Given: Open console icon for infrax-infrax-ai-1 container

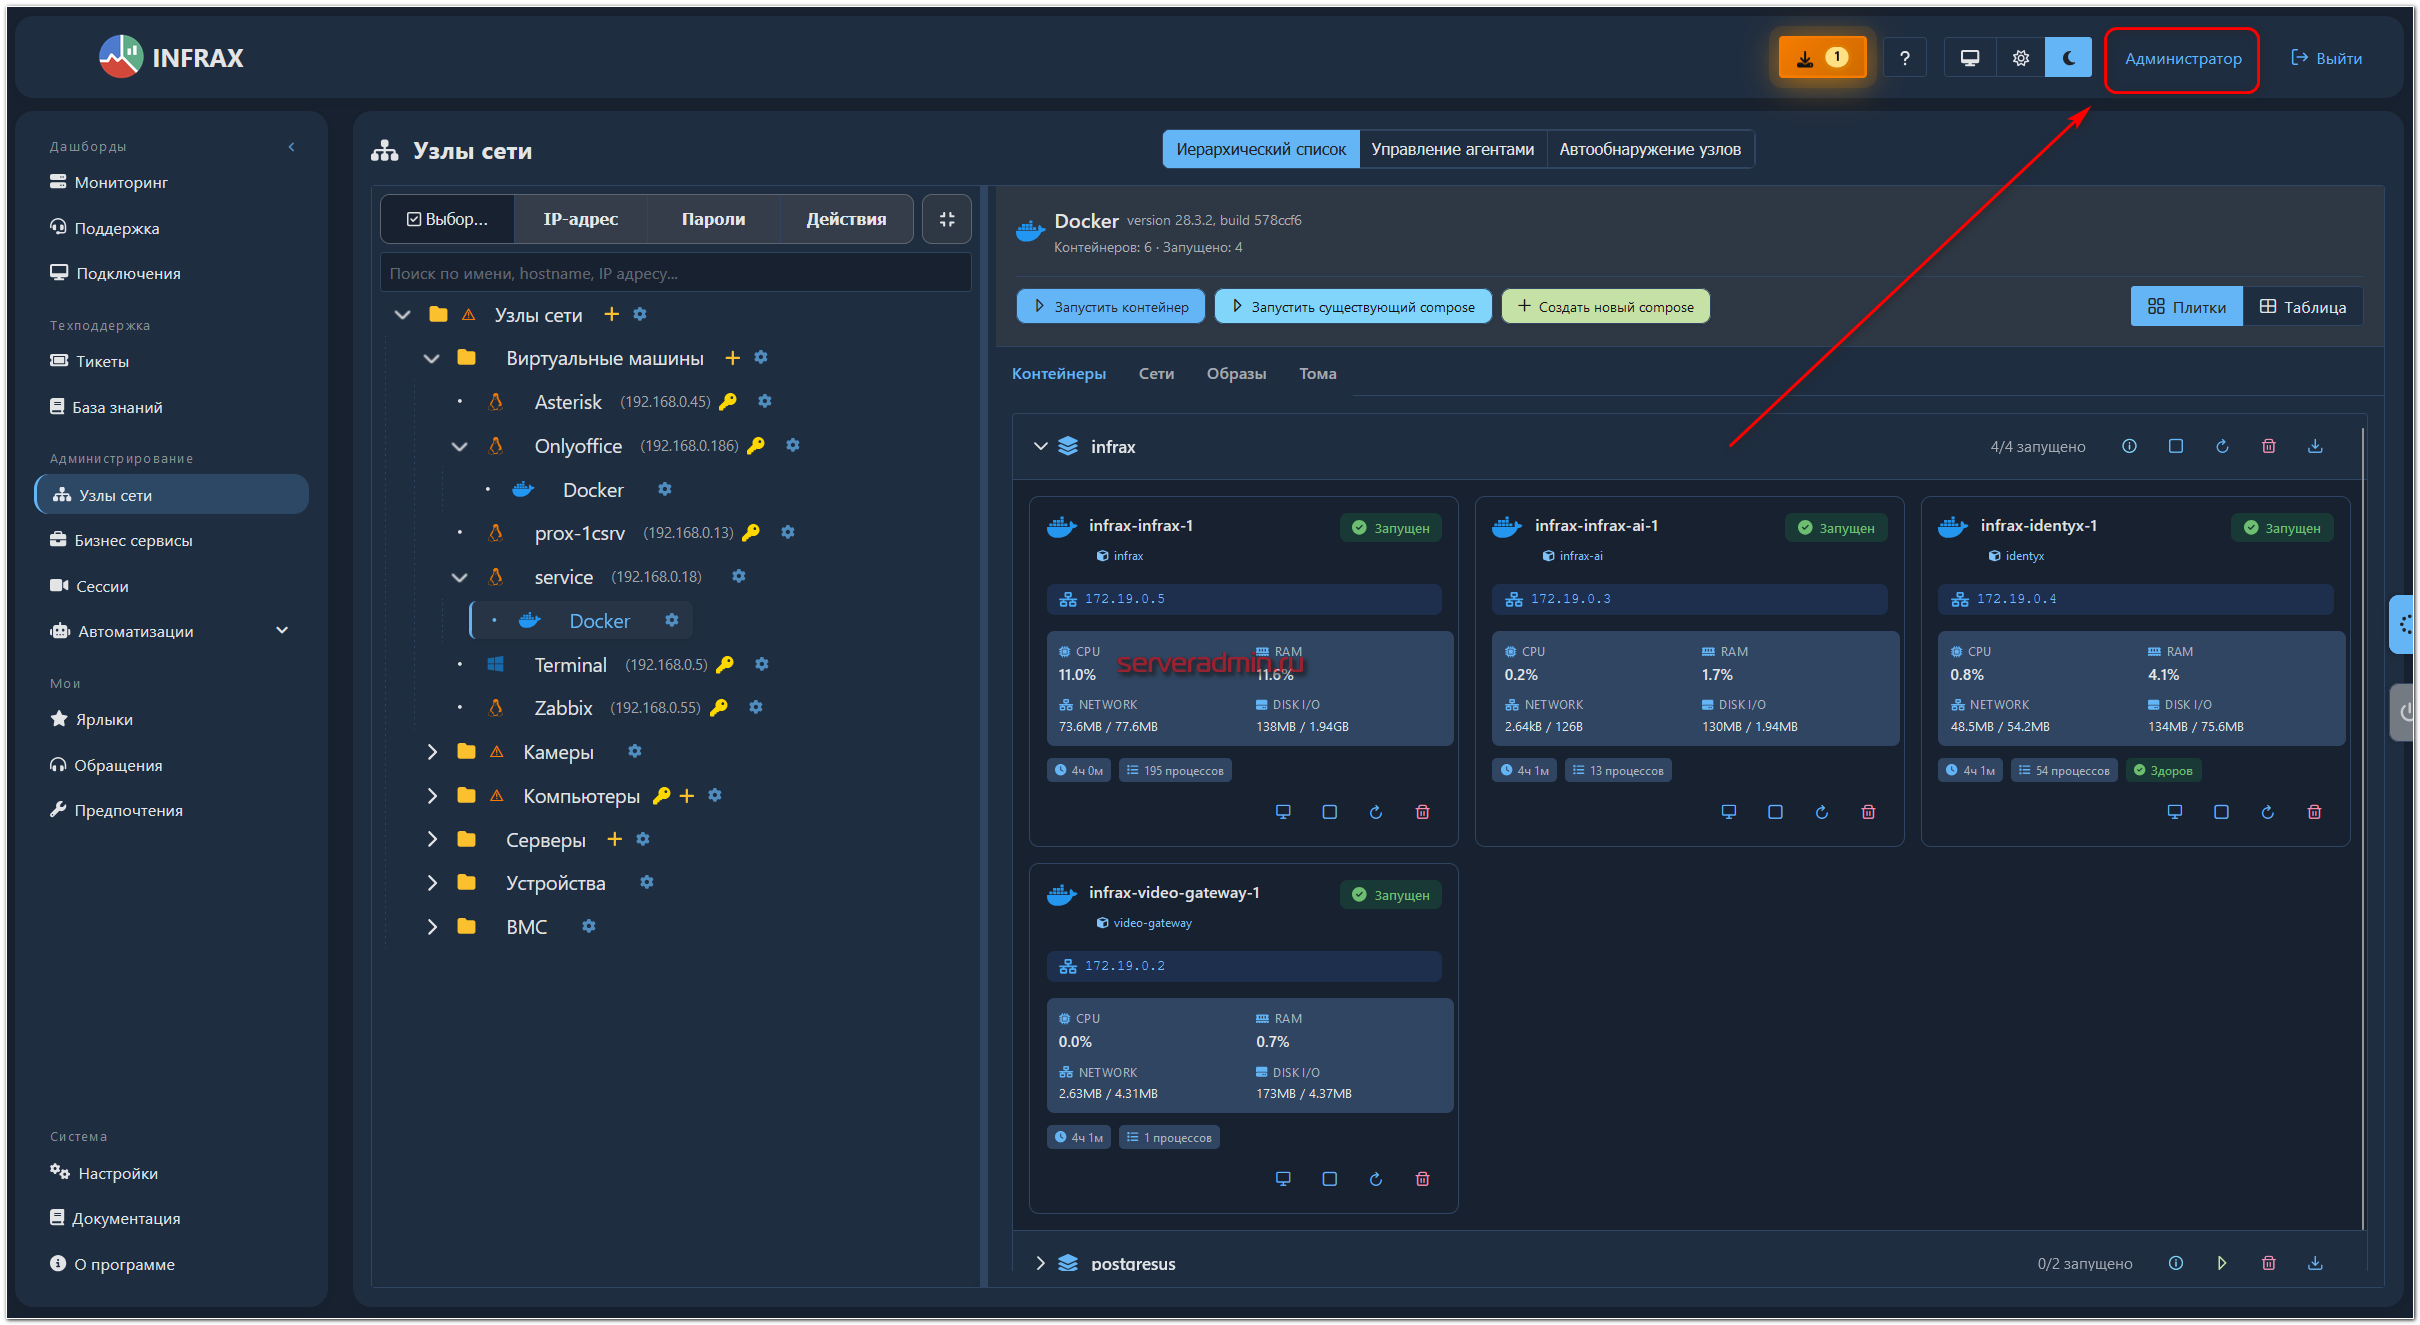Looking at the screenshot, I should click(1728, 812).
